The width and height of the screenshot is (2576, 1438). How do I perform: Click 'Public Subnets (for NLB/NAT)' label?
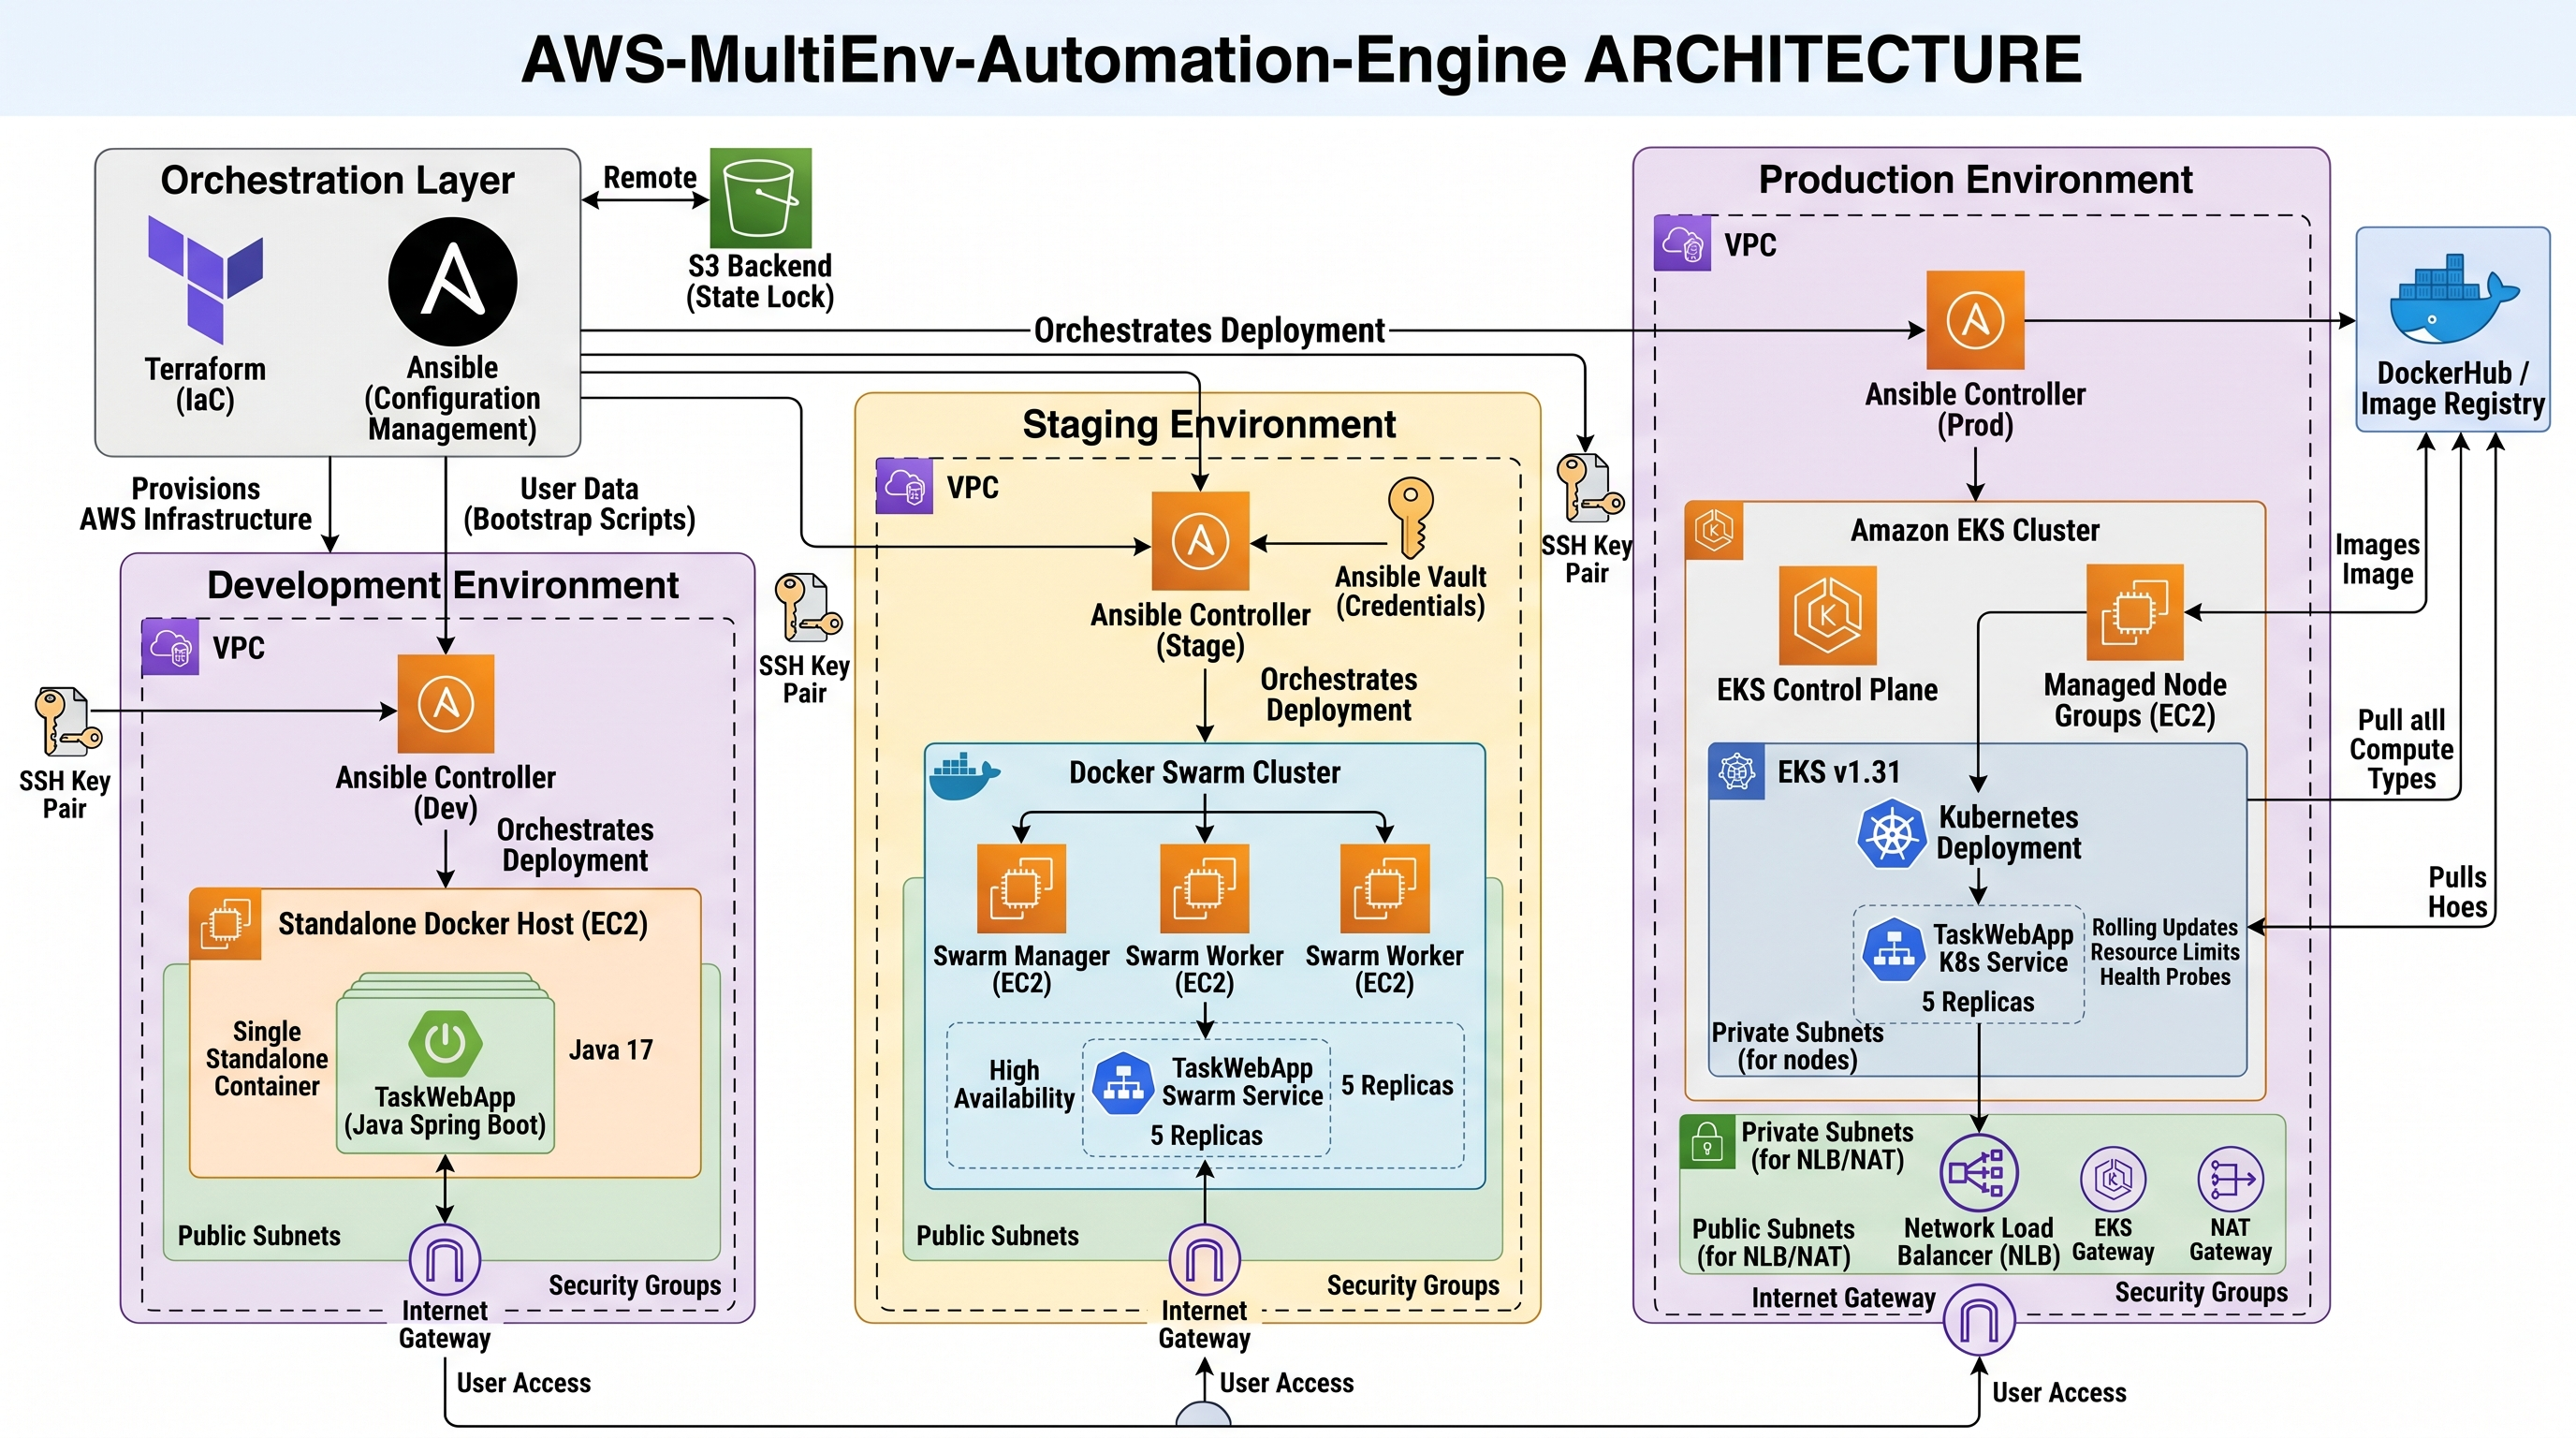click(1773, 1242)
